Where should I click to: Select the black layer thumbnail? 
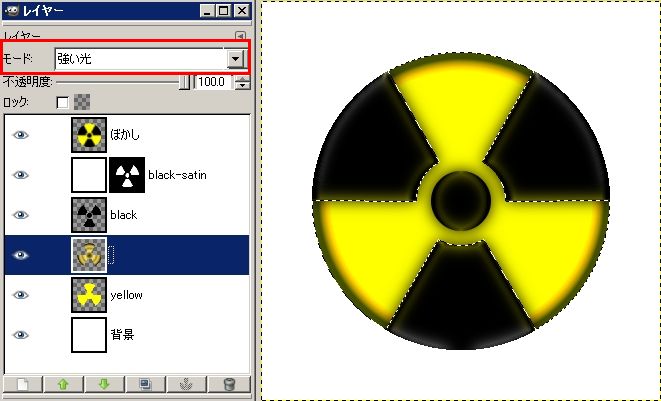(89, 215)
